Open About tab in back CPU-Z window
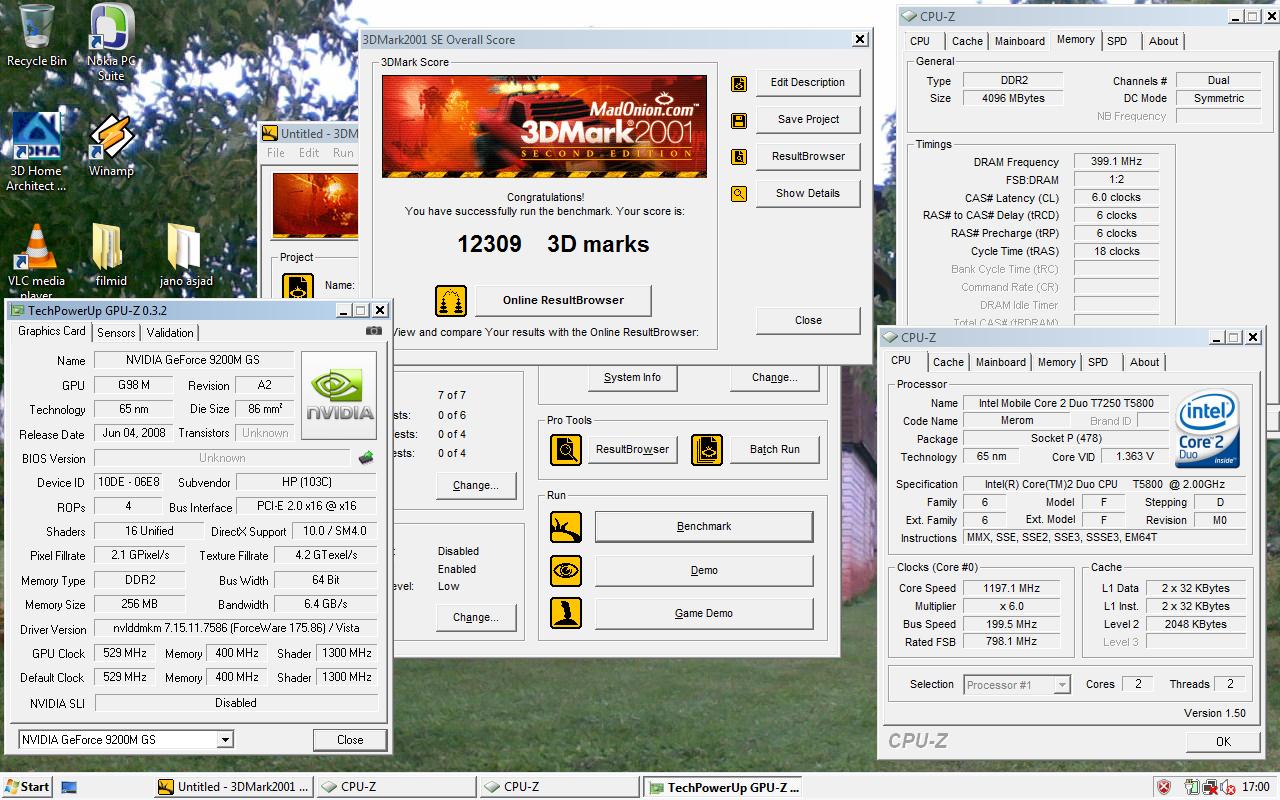Viewport: 1280px width, 800px height. pos(1163,41)
